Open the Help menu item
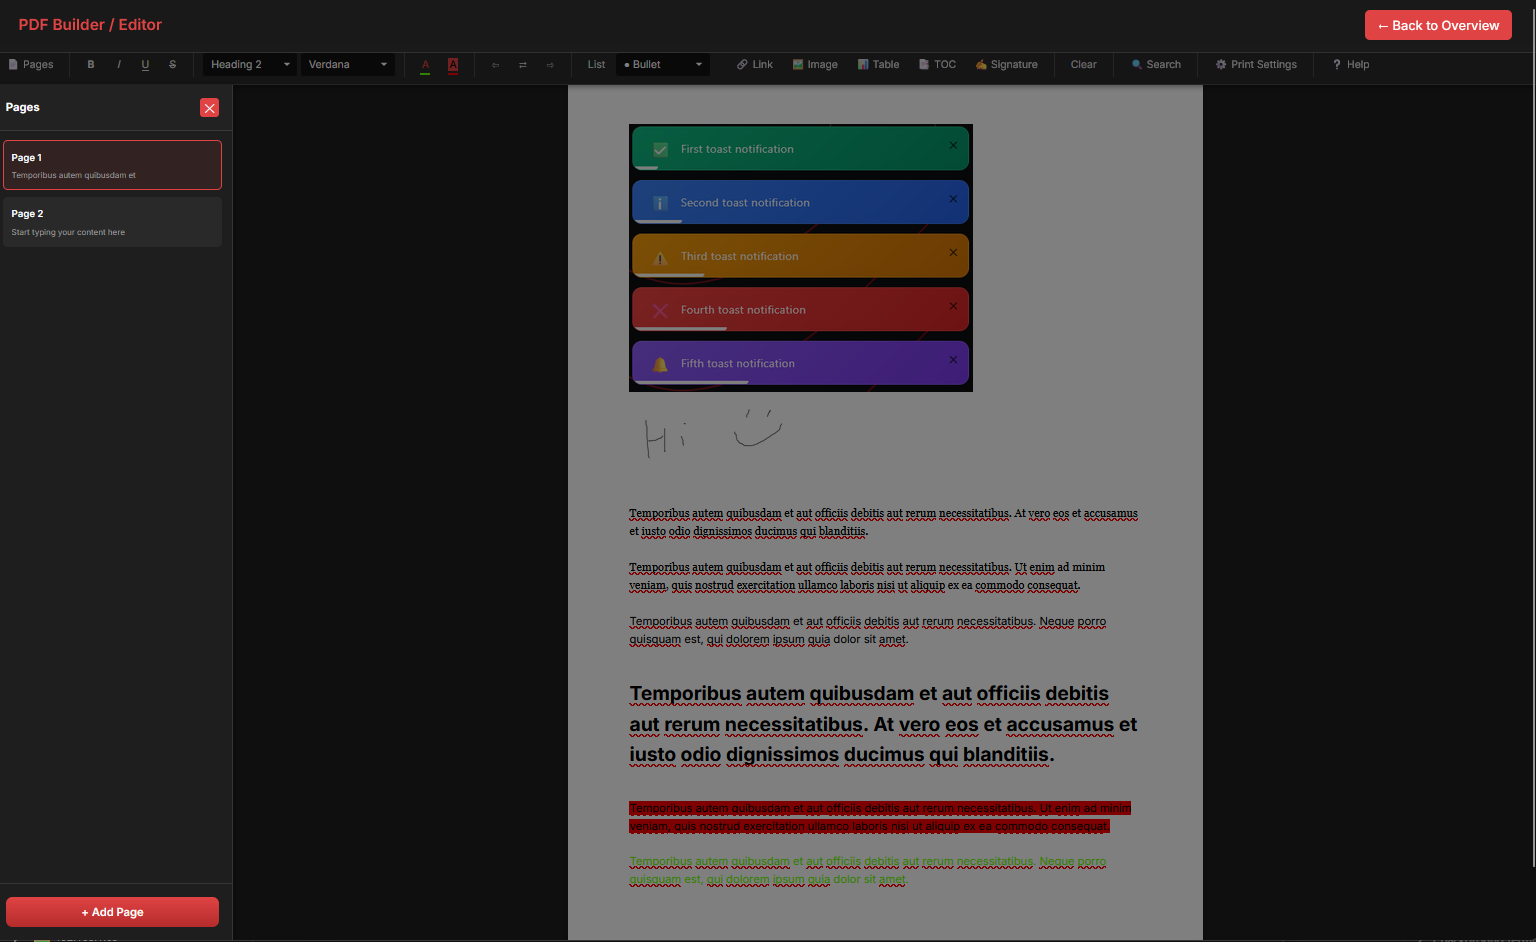The image size is (1536, 942). click(x=1351, y=65)
